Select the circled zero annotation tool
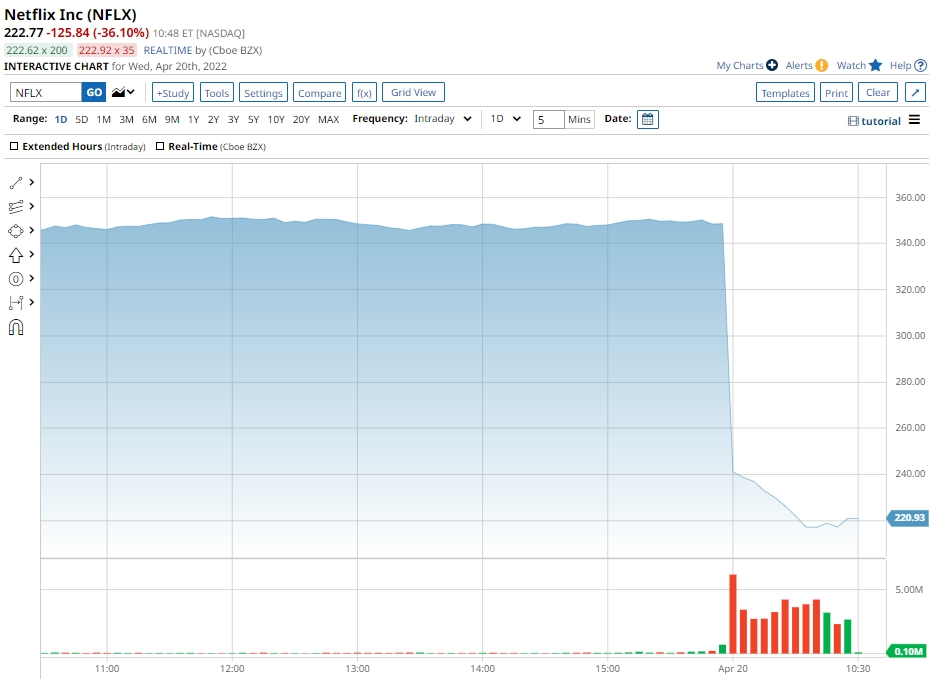The image size is (940, 686). [x=16, y=279]
